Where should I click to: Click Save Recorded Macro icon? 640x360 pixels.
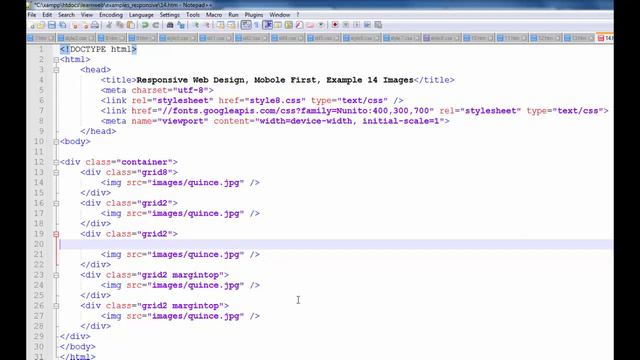[378, 25]
